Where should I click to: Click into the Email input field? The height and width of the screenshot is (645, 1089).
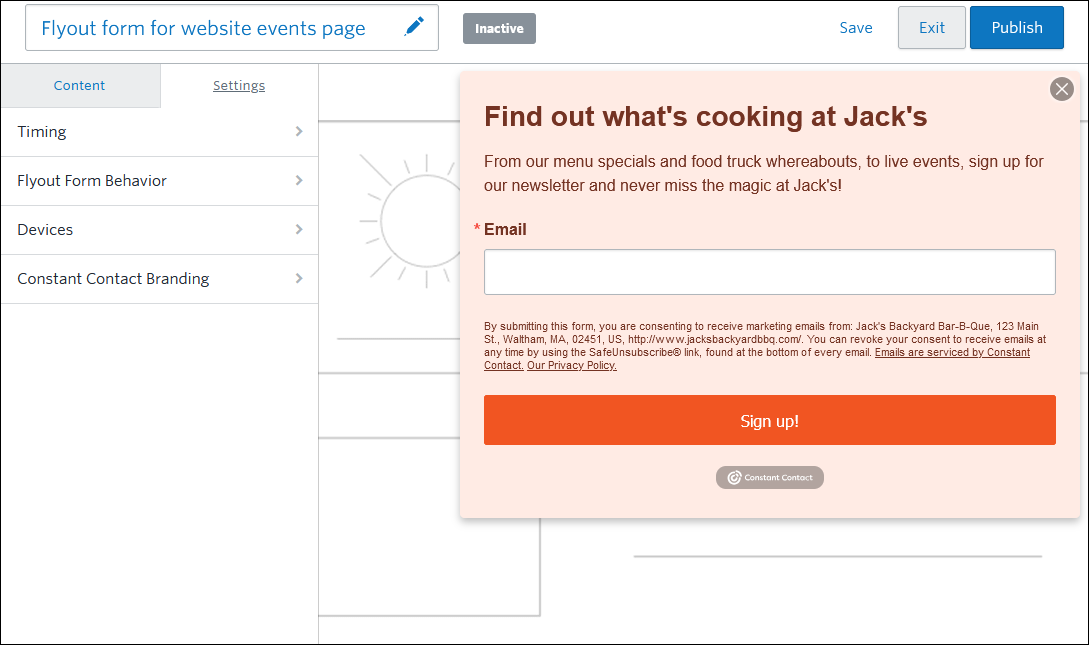[x=770, y=272]
